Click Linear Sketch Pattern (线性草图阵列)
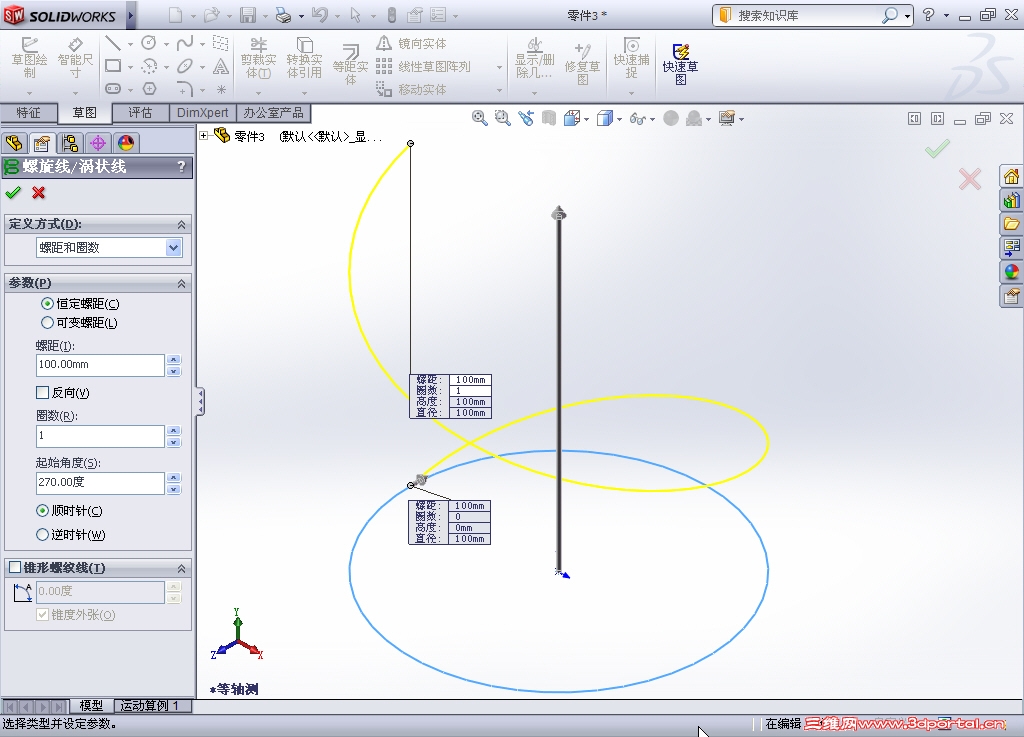1024x737 pixels. tap(423, 67)
